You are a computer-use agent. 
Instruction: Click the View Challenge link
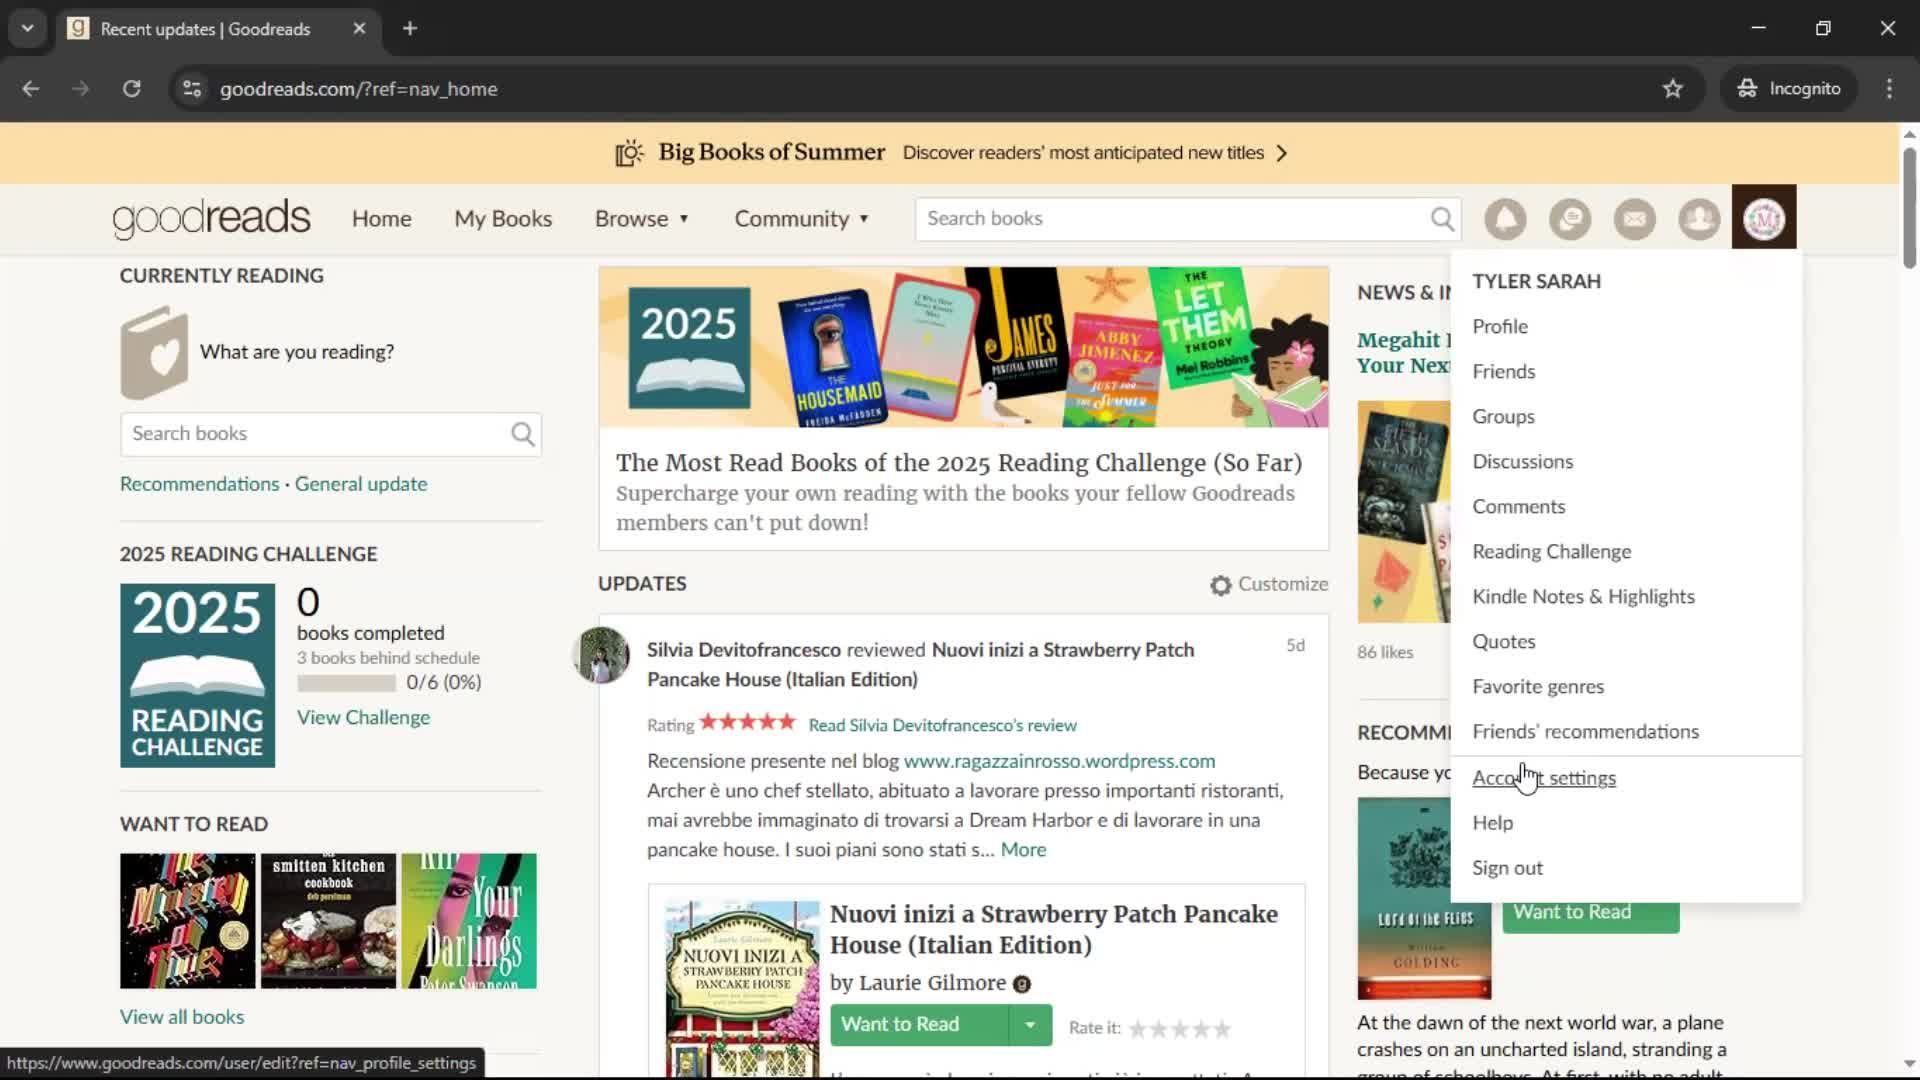[x=363, y=718]
